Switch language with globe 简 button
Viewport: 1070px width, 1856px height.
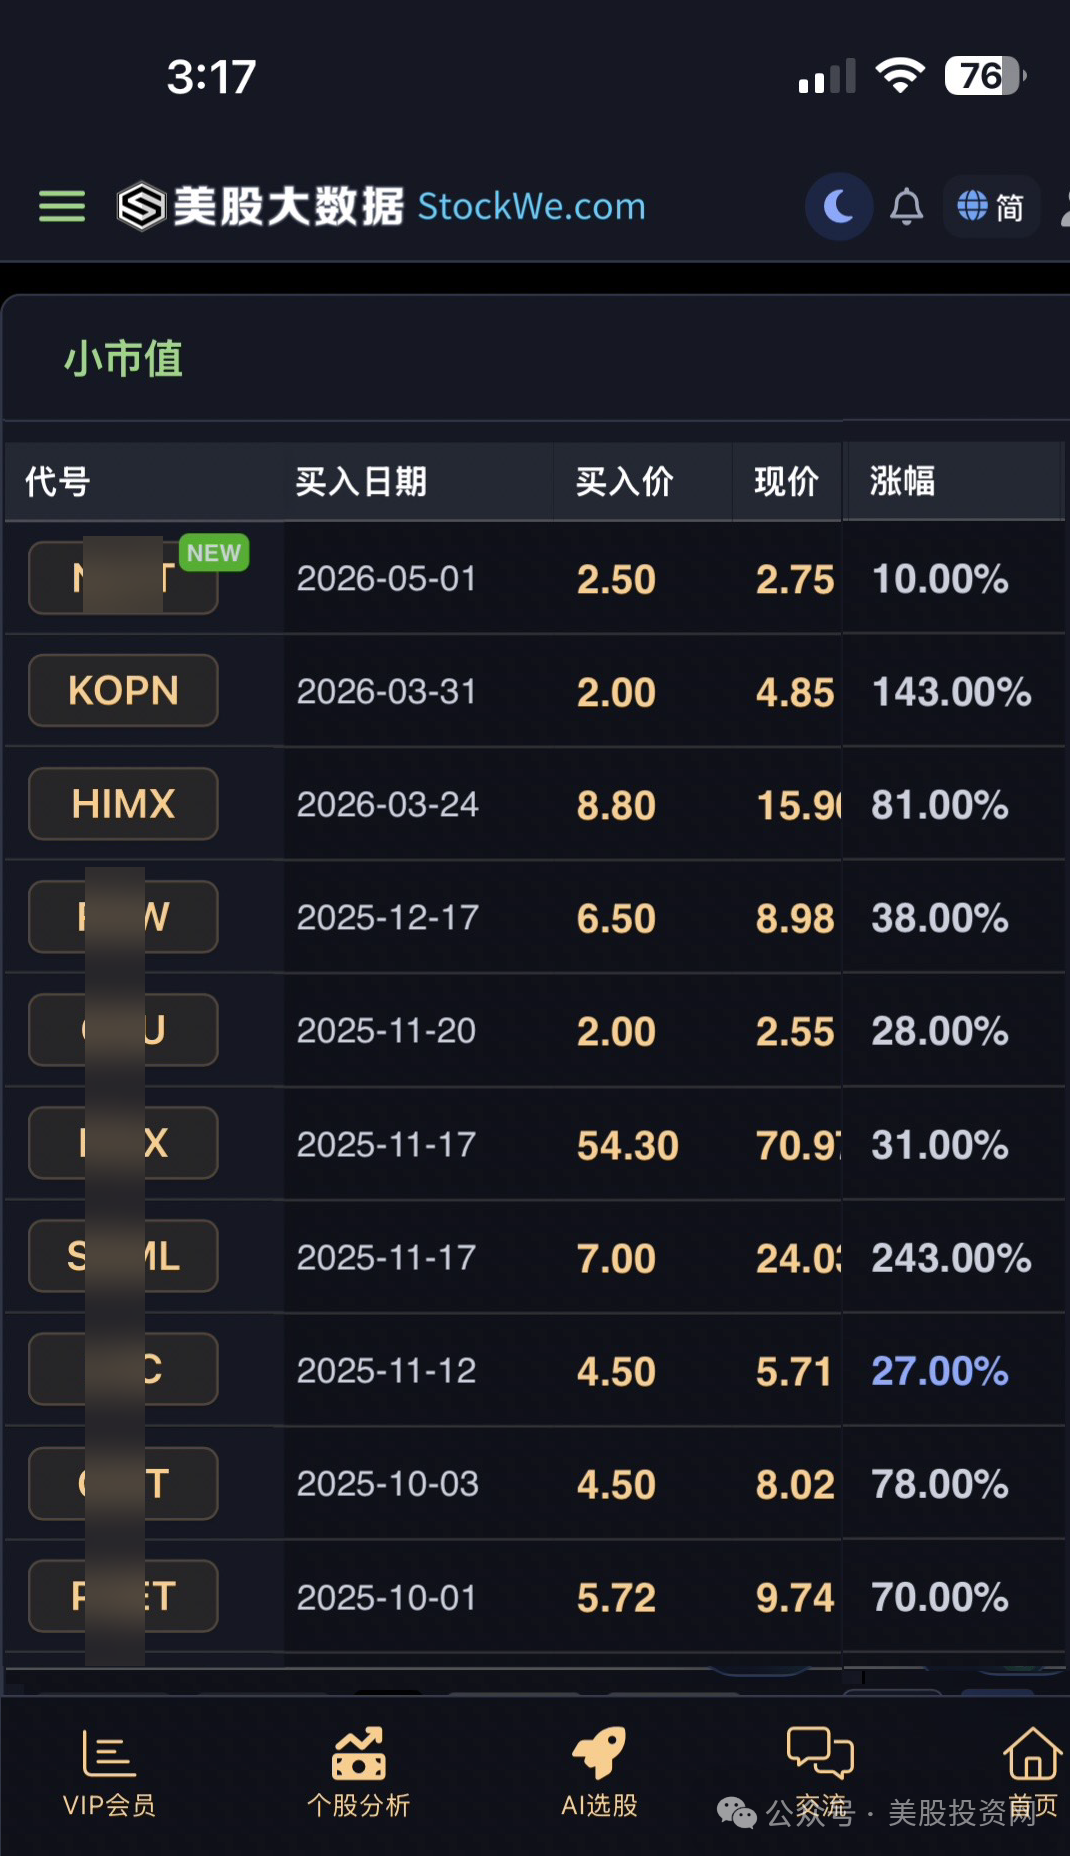991,207
